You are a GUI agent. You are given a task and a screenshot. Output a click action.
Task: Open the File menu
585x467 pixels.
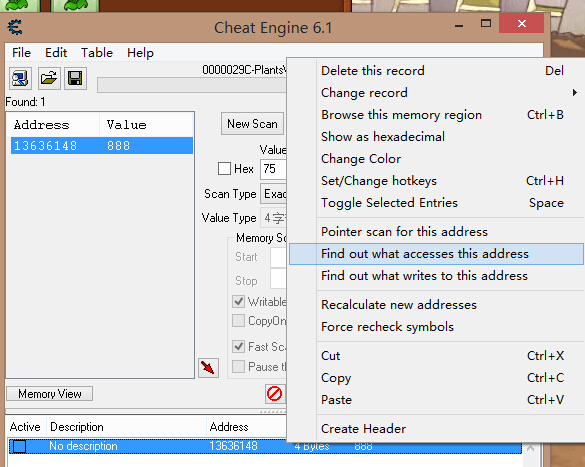(x=21, y=53)
